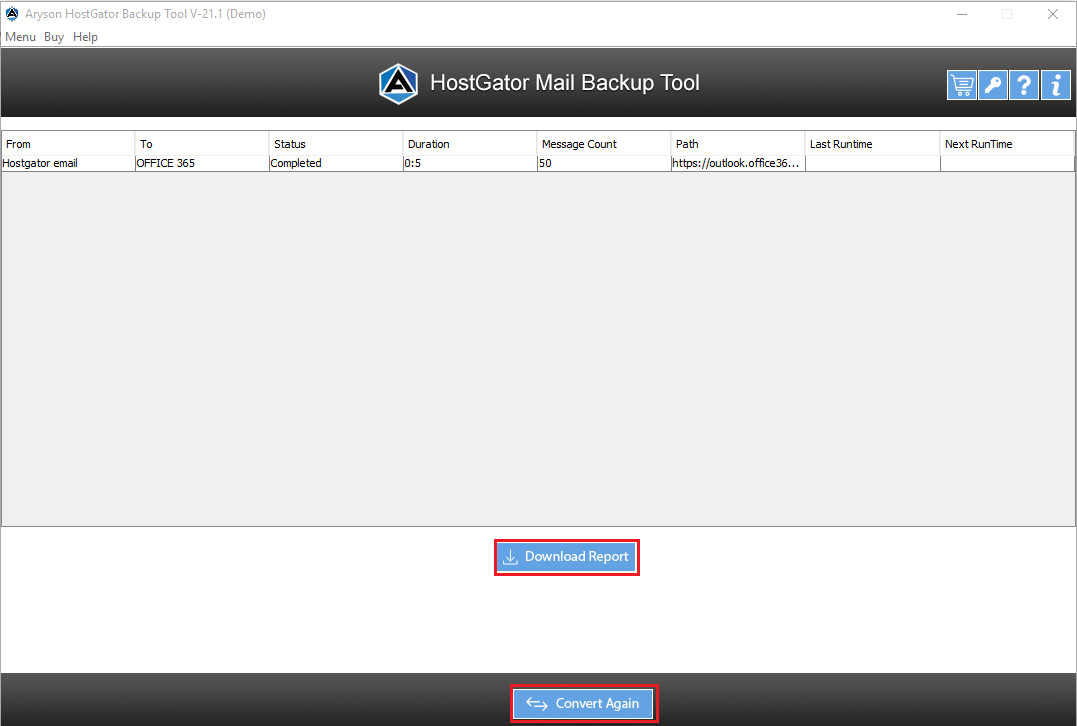Select the outlook.office365 path cell
The image size is (1077, 726).
click(738, 163)
